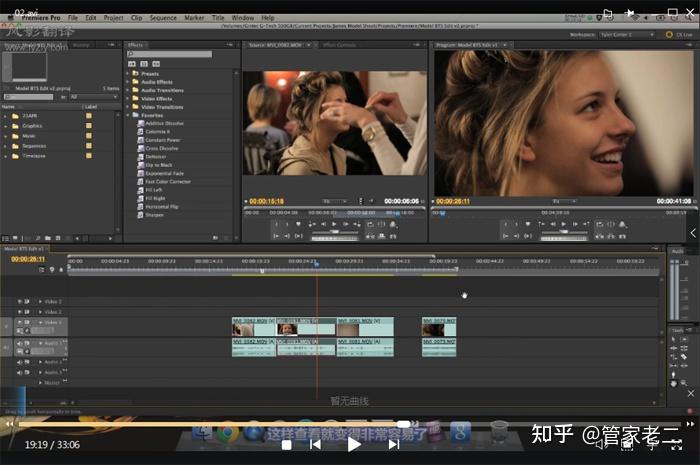Select the MVI_0073.MOV clip on timeline

[x=438, y=327]
